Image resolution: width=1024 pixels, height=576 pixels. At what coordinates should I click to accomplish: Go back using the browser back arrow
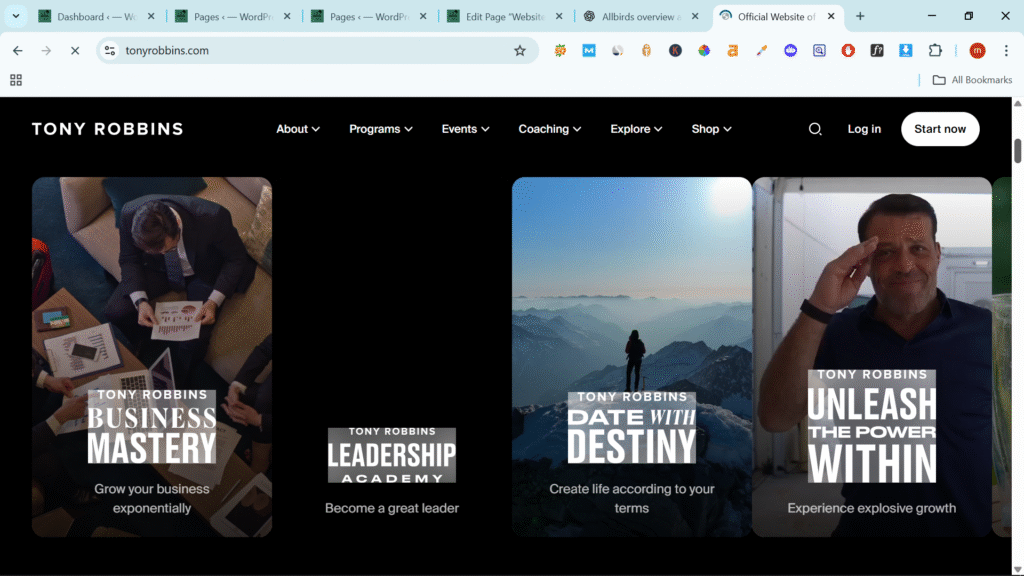point(18,51)
